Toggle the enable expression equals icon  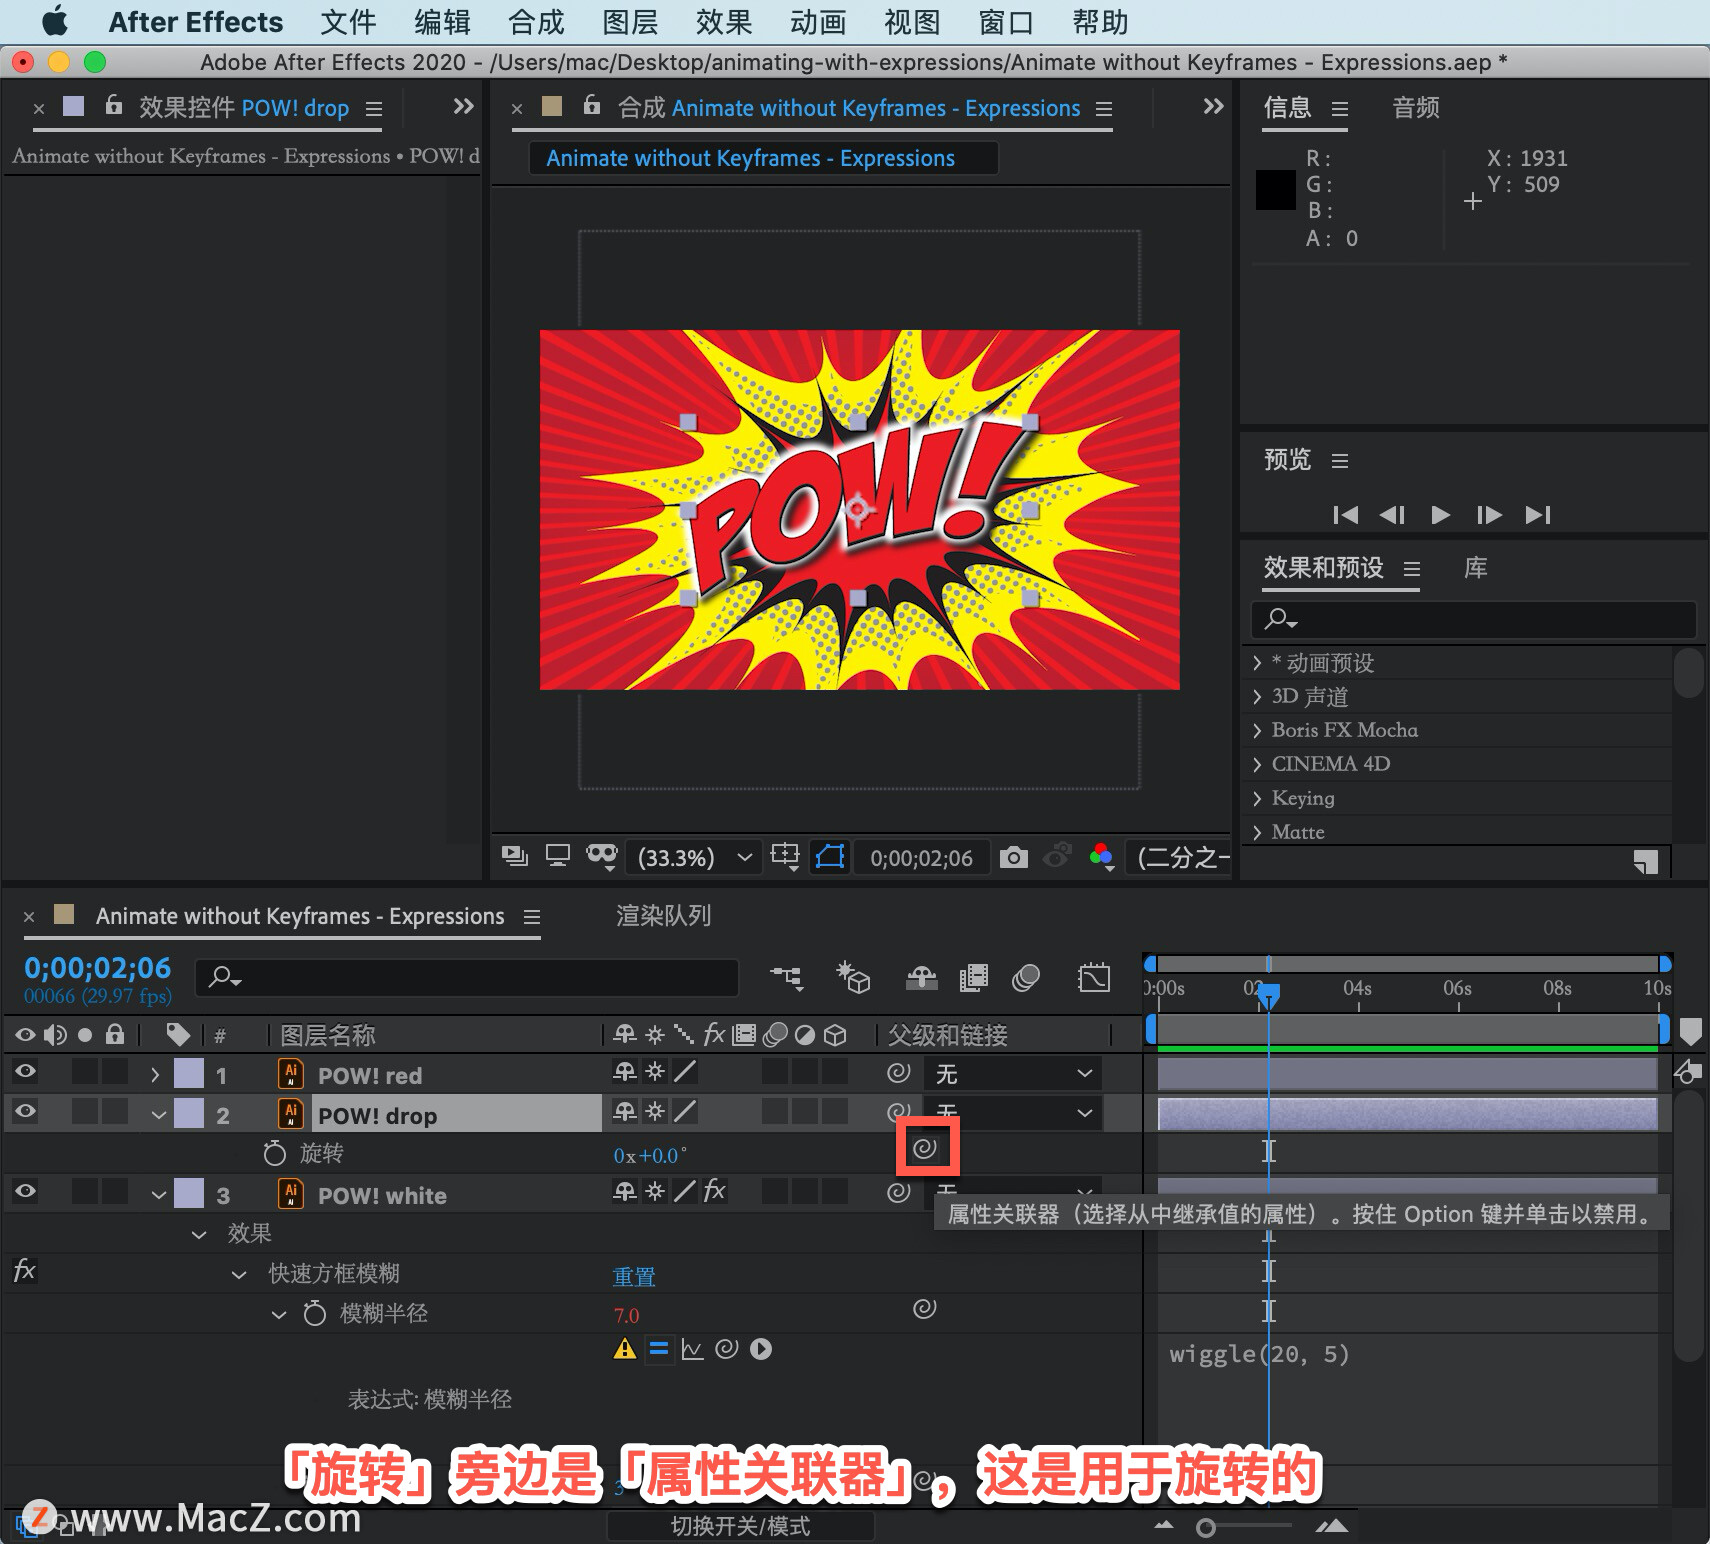pyautogui.click(x=659, y=1349)
